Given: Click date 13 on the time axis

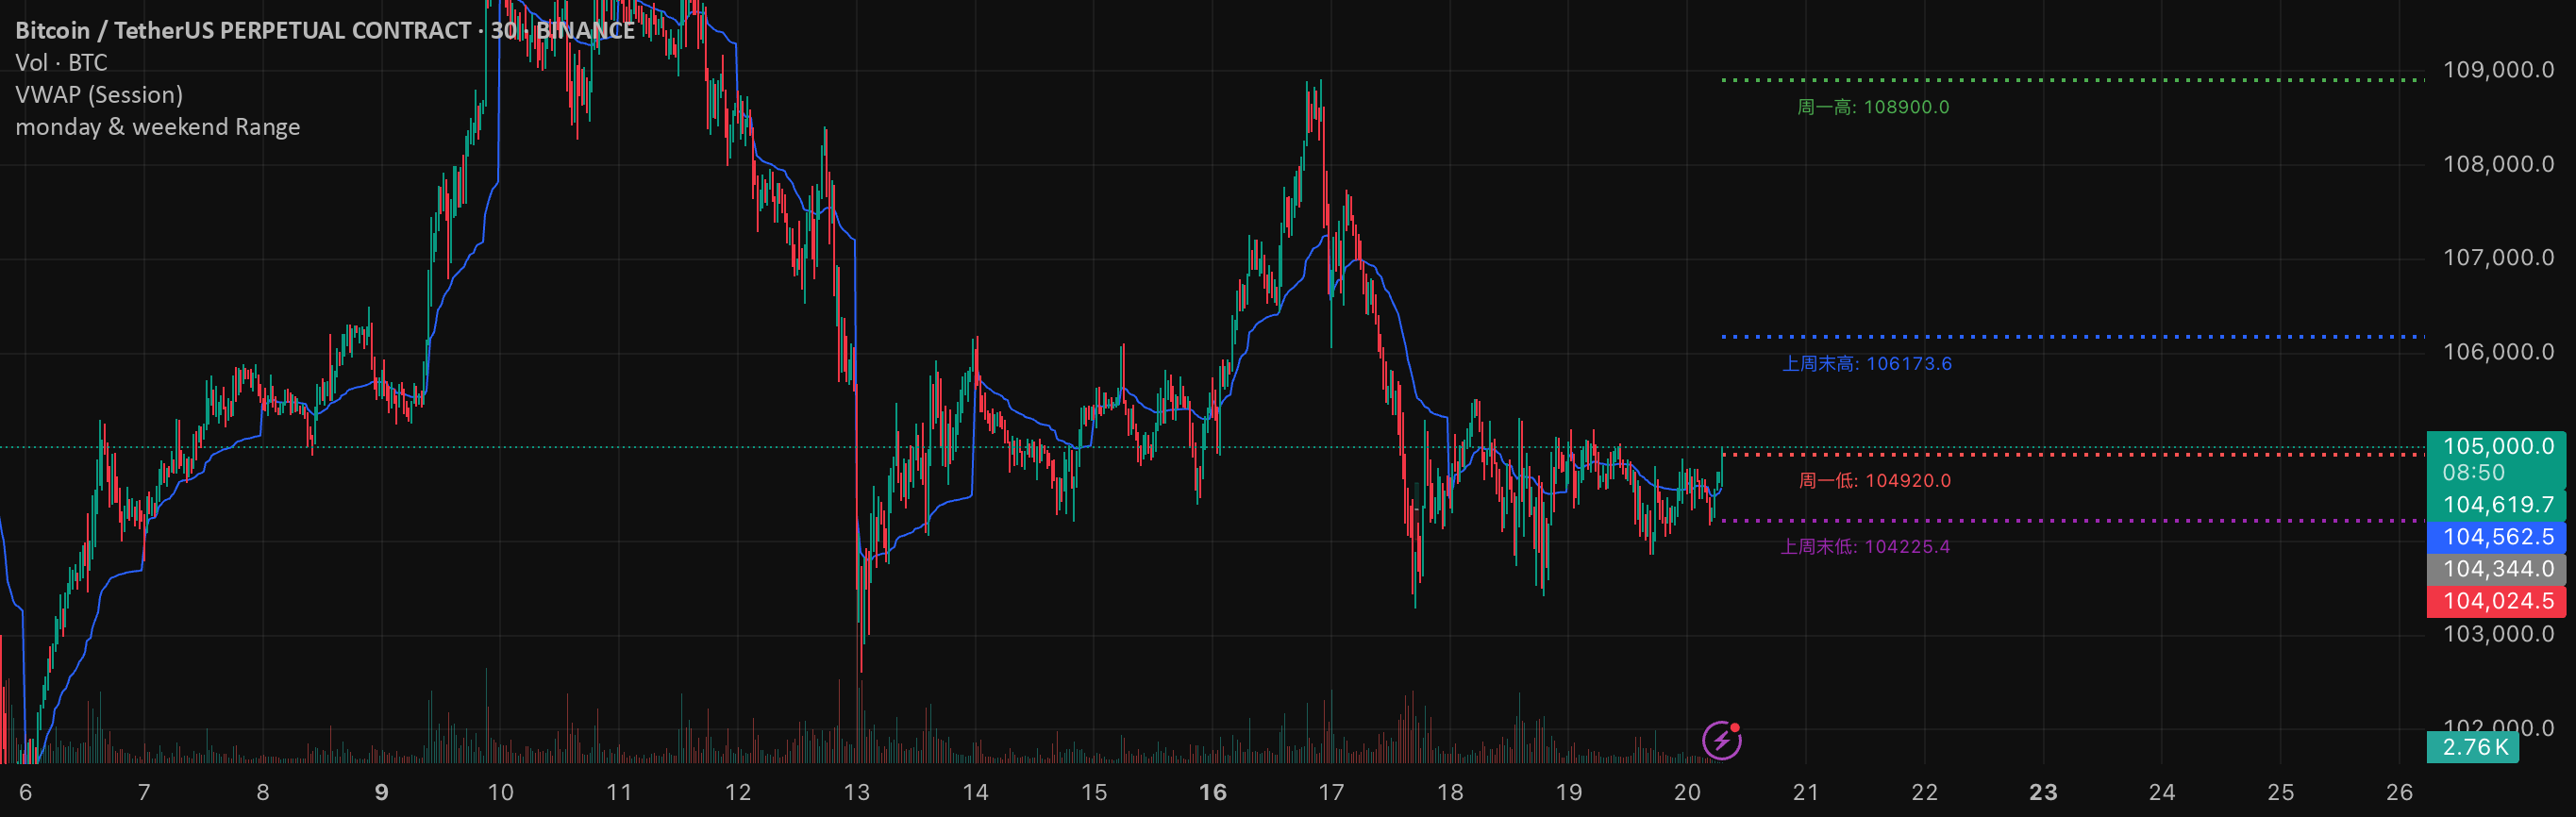Looking at the screenshot, I should coord(857,793).
